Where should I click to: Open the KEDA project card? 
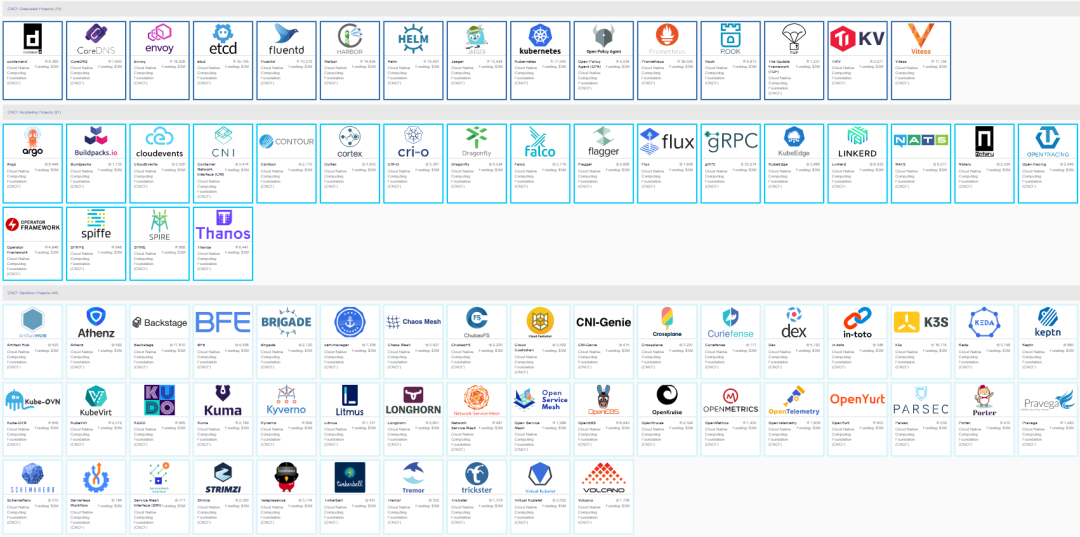pyautogui.click(x=984, y=341)
